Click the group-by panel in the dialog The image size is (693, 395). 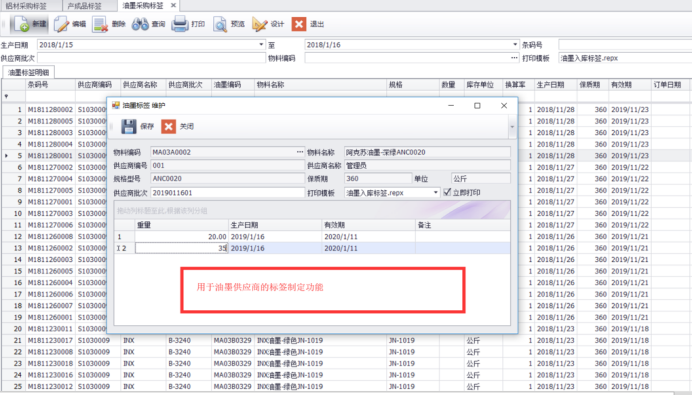pyautogui.click(x=312, y=210)
